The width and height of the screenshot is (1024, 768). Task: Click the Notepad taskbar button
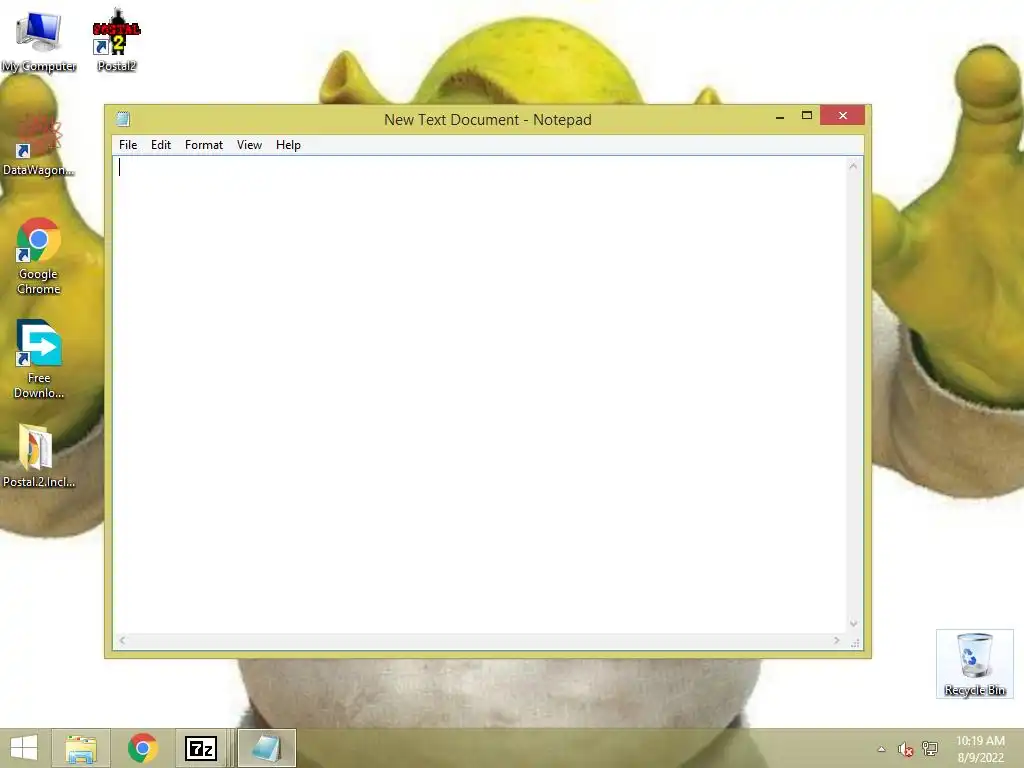(x=266, y=748)
